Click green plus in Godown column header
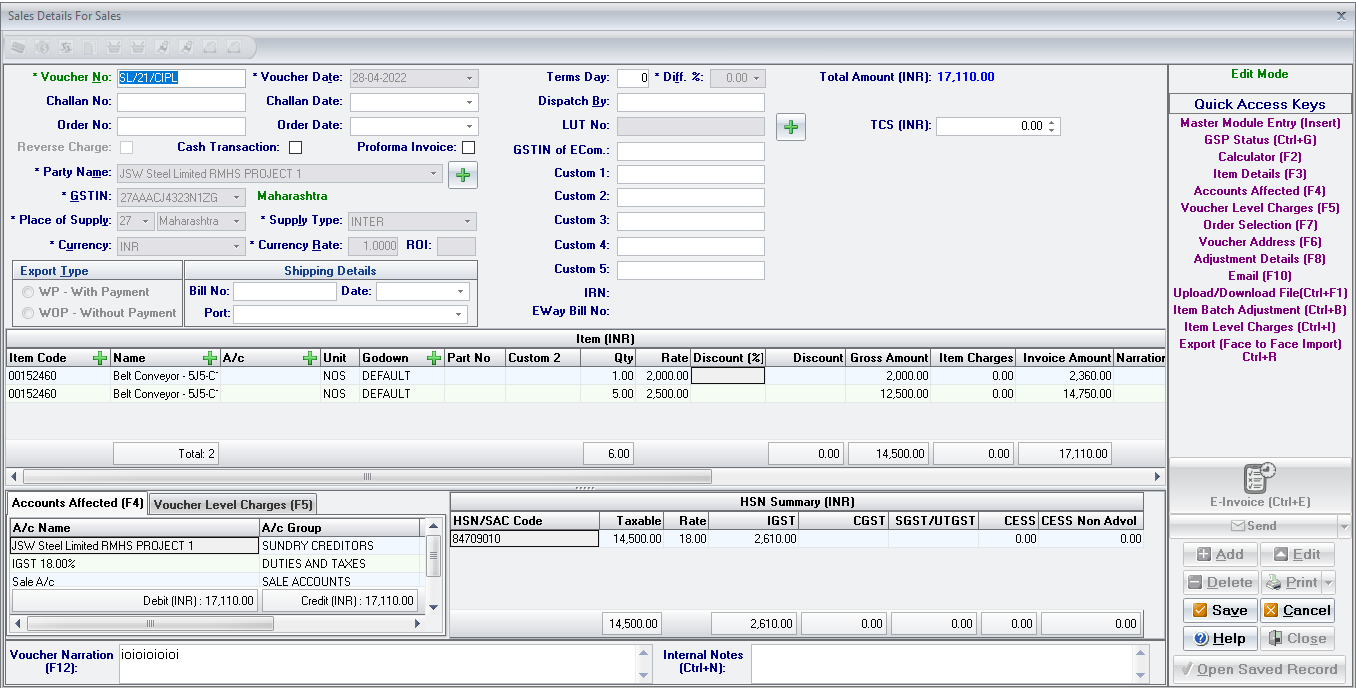Image resolution: width=1356 pixels, height=688 pixels. coord(434,358)
